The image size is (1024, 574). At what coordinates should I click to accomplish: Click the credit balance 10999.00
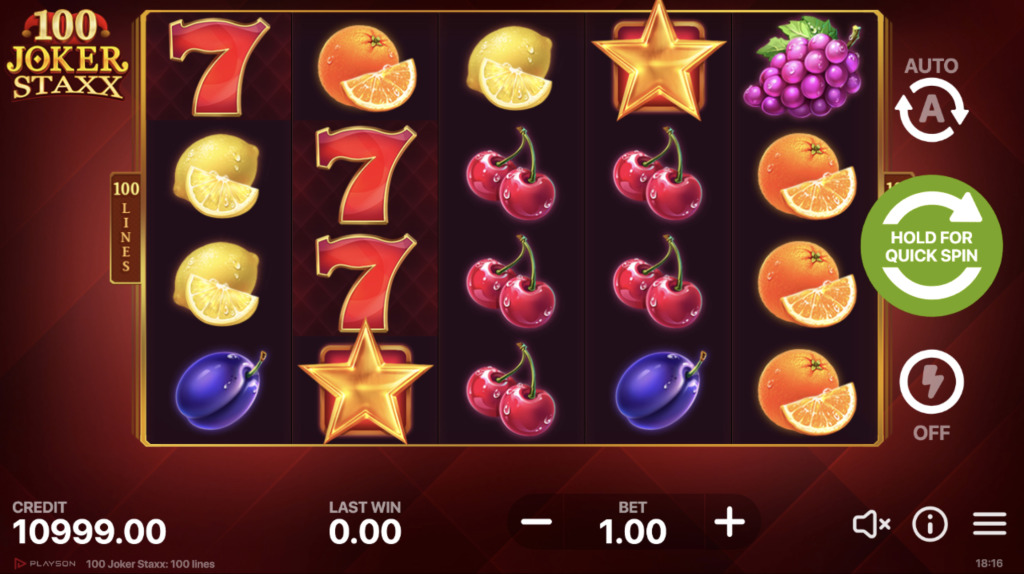(x=89, y=532)
